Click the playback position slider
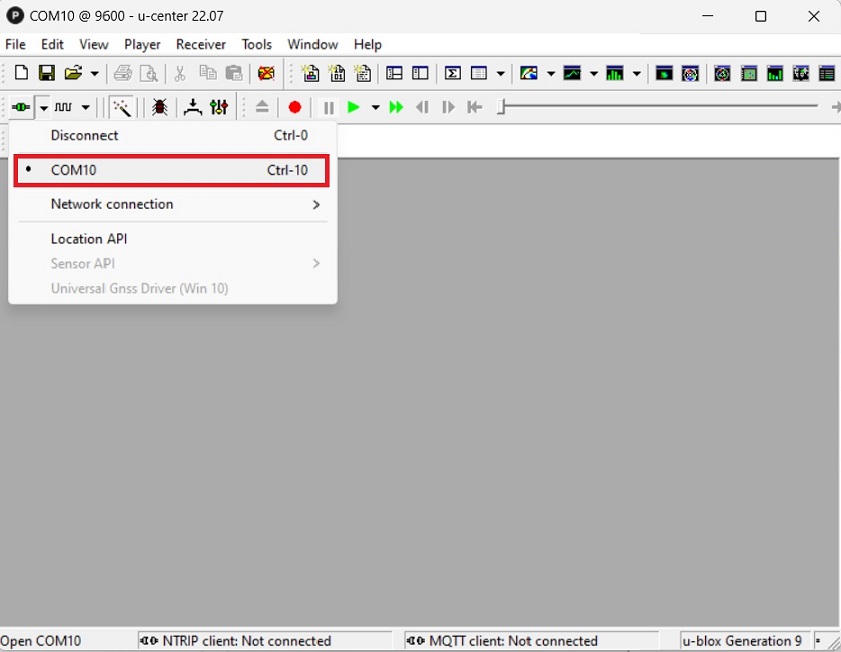 (660, 107)
